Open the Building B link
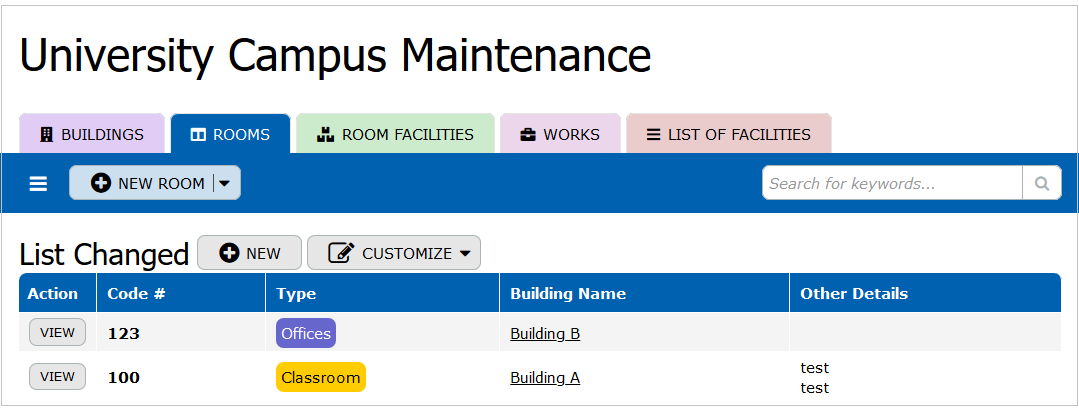The width and height of the screenshot is (1079, 408). point(545,334)
